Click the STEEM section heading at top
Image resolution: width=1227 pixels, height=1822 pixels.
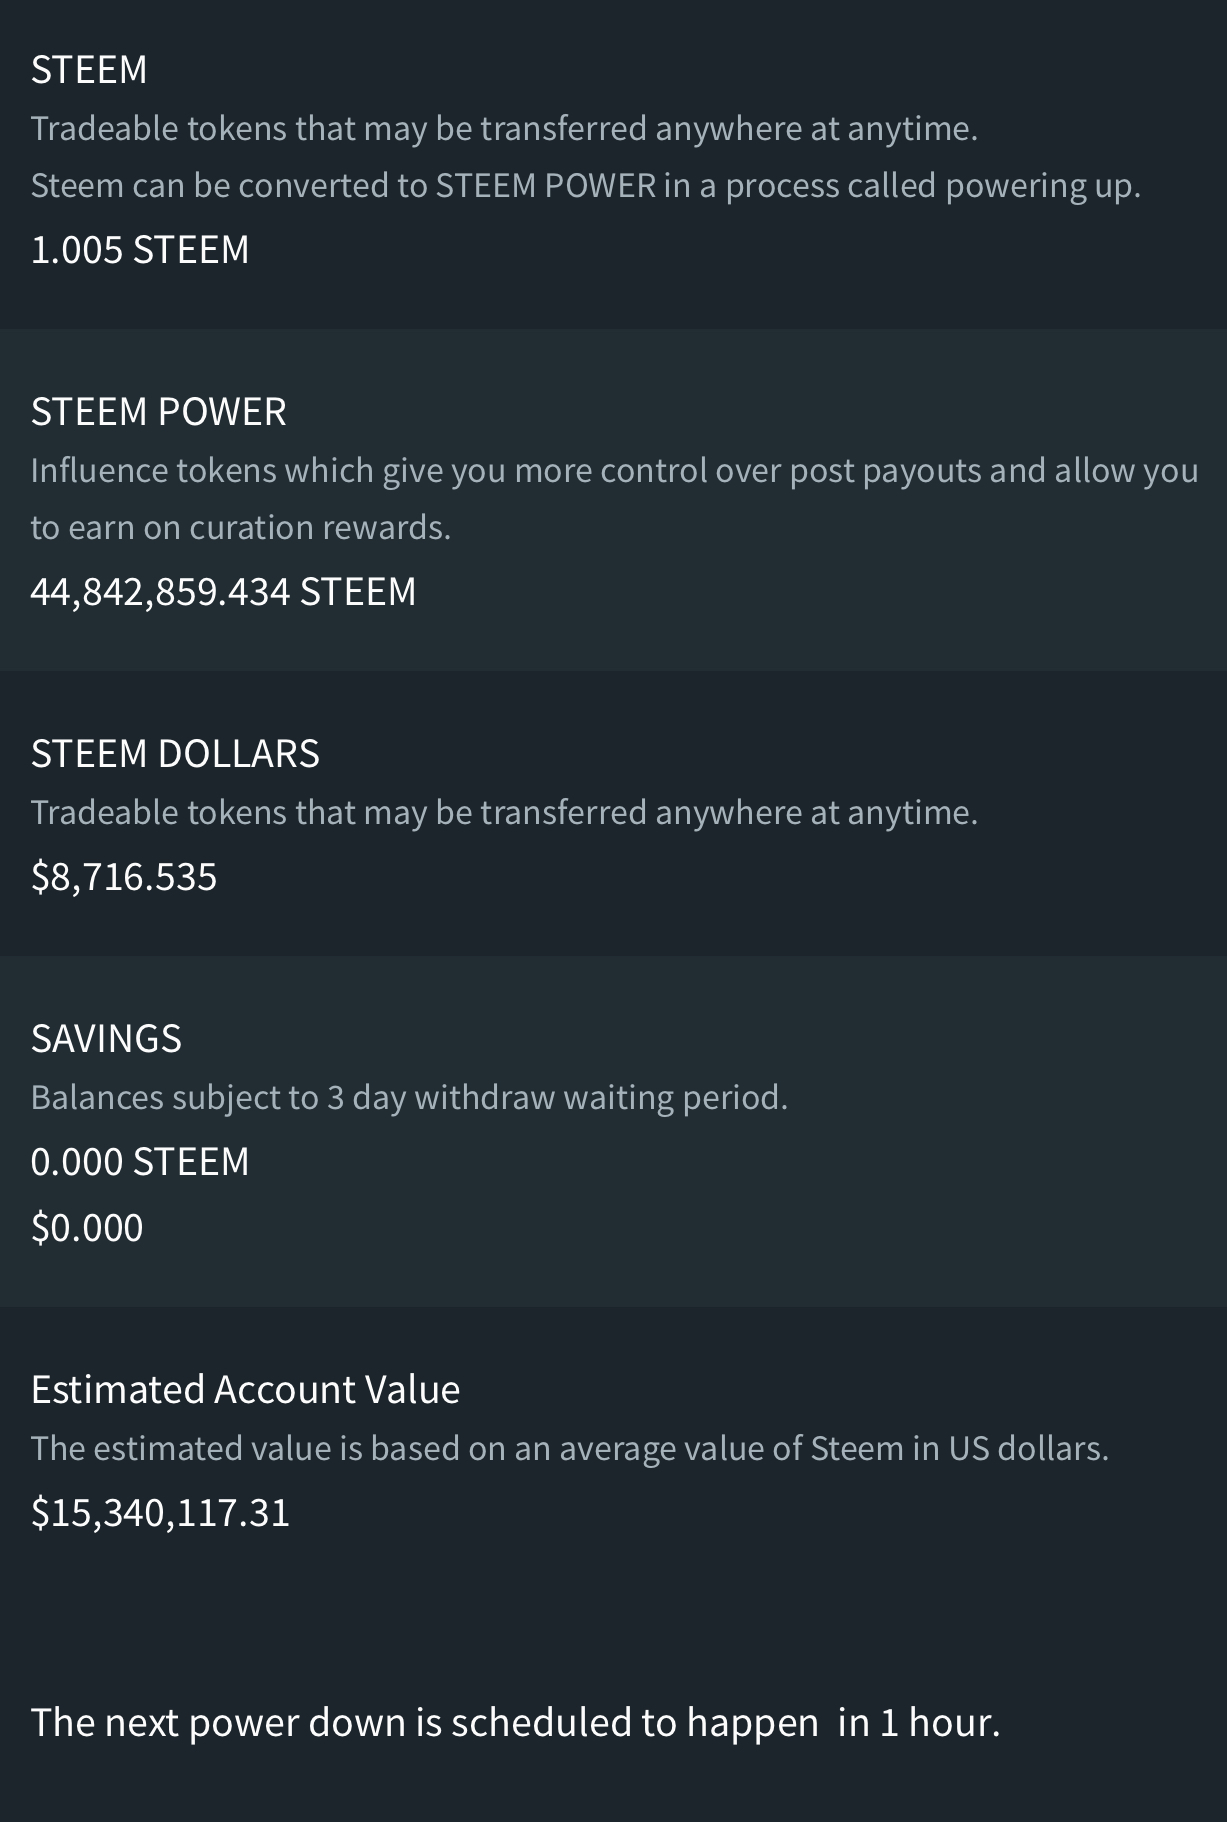coord(89,70)
